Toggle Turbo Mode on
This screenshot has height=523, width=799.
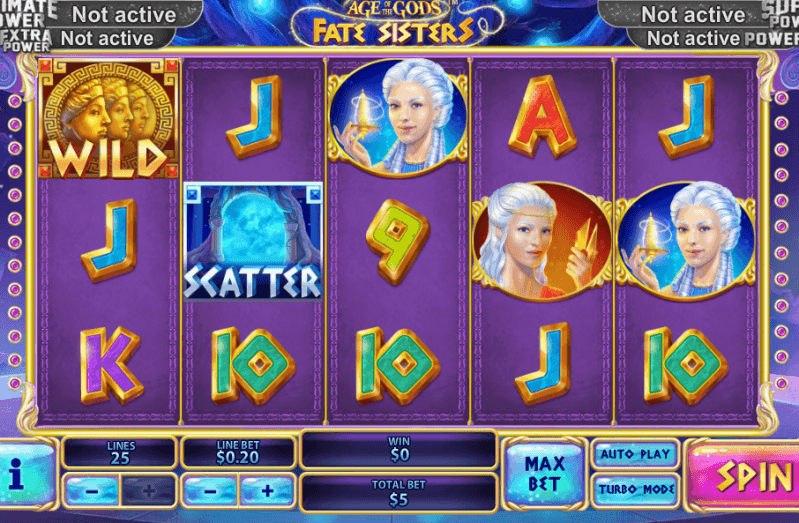[635, 489]
